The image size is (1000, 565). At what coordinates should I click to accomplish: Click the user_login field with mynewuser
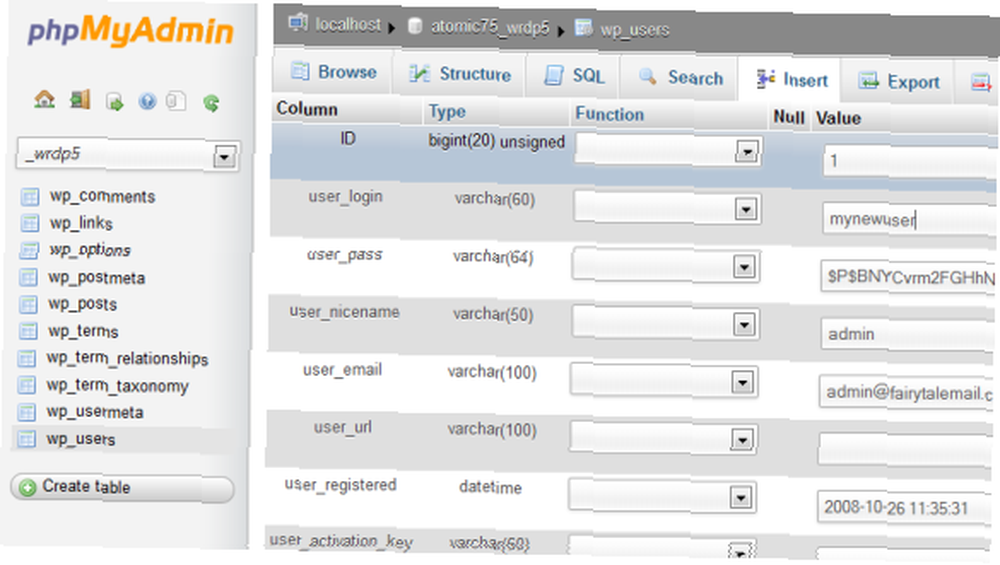click(x=911, y=220)
